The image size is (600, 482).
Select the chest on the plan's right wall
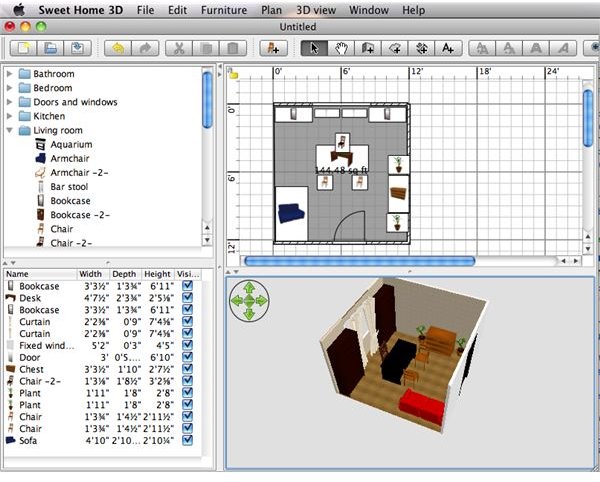click(x=399, y=194)
